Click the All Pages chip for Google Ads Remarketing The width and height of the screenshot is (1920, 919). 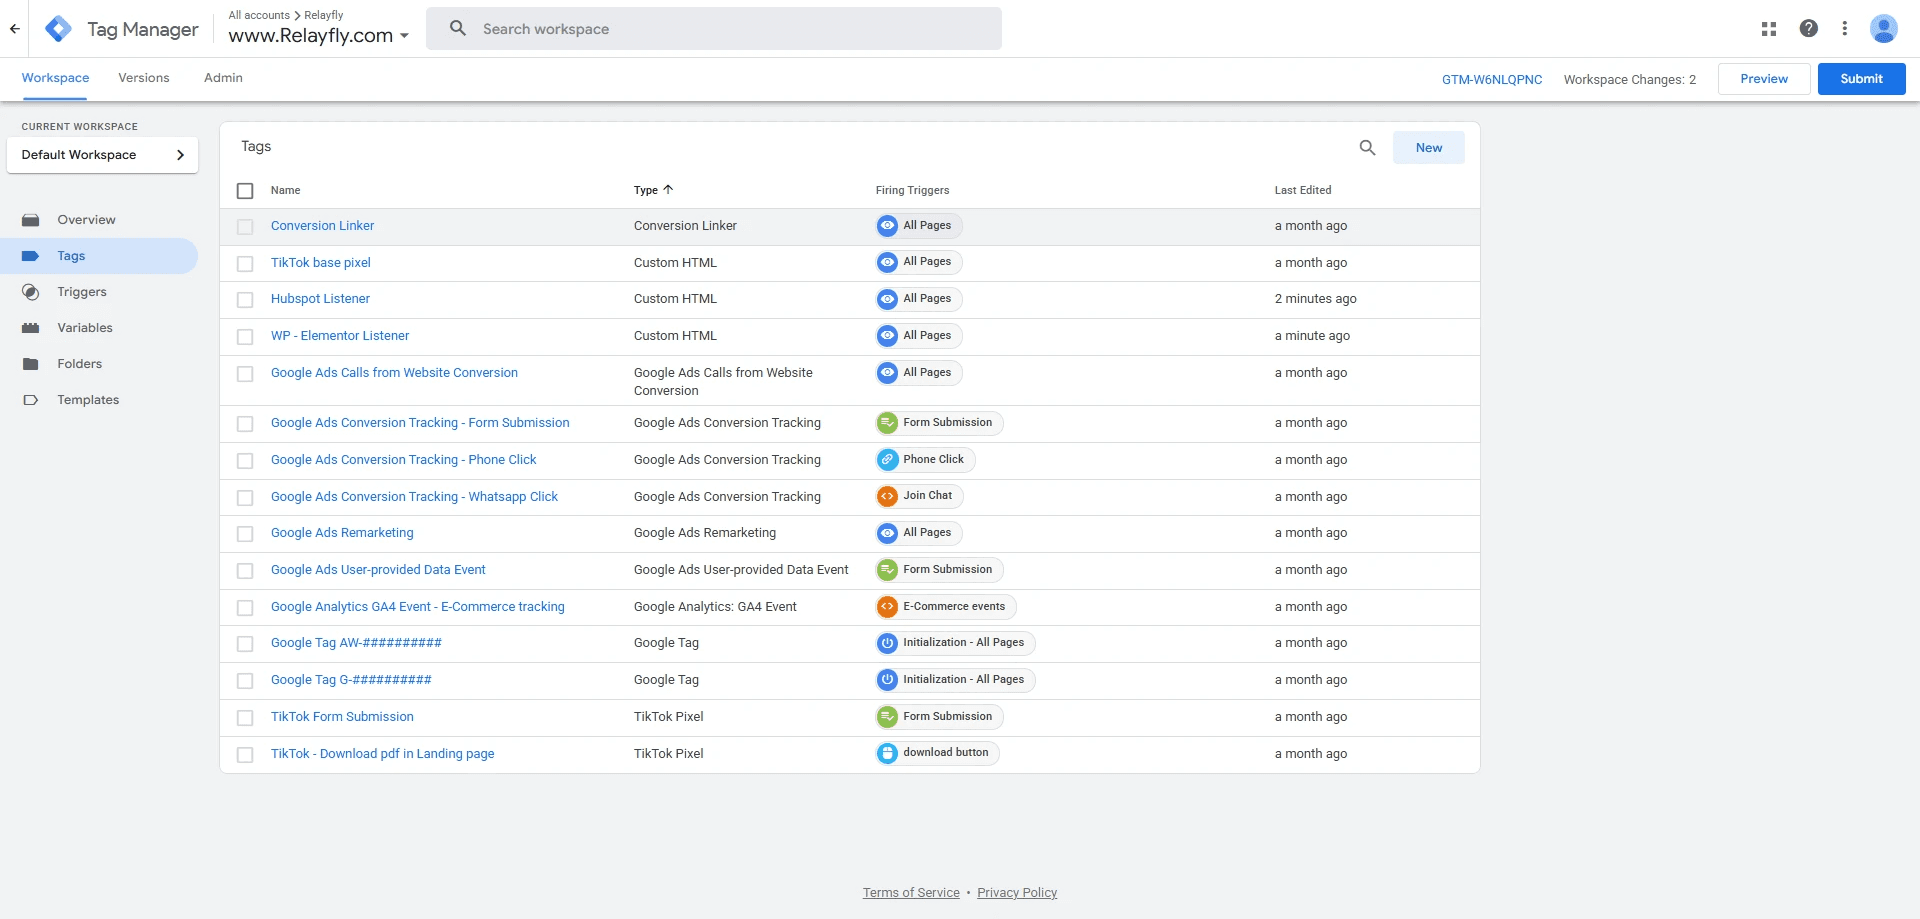919,533
